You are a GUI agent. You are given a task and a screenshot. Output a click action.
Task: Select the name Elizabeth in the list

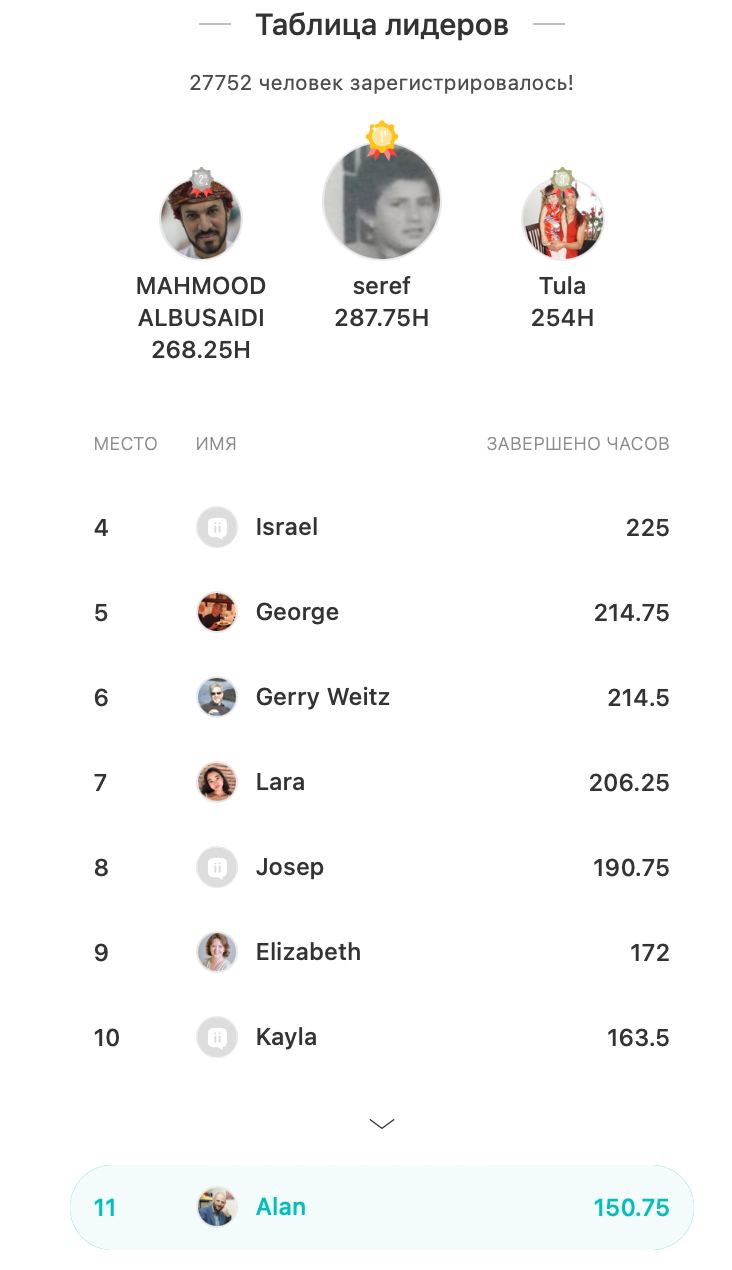tap(308, 952)
